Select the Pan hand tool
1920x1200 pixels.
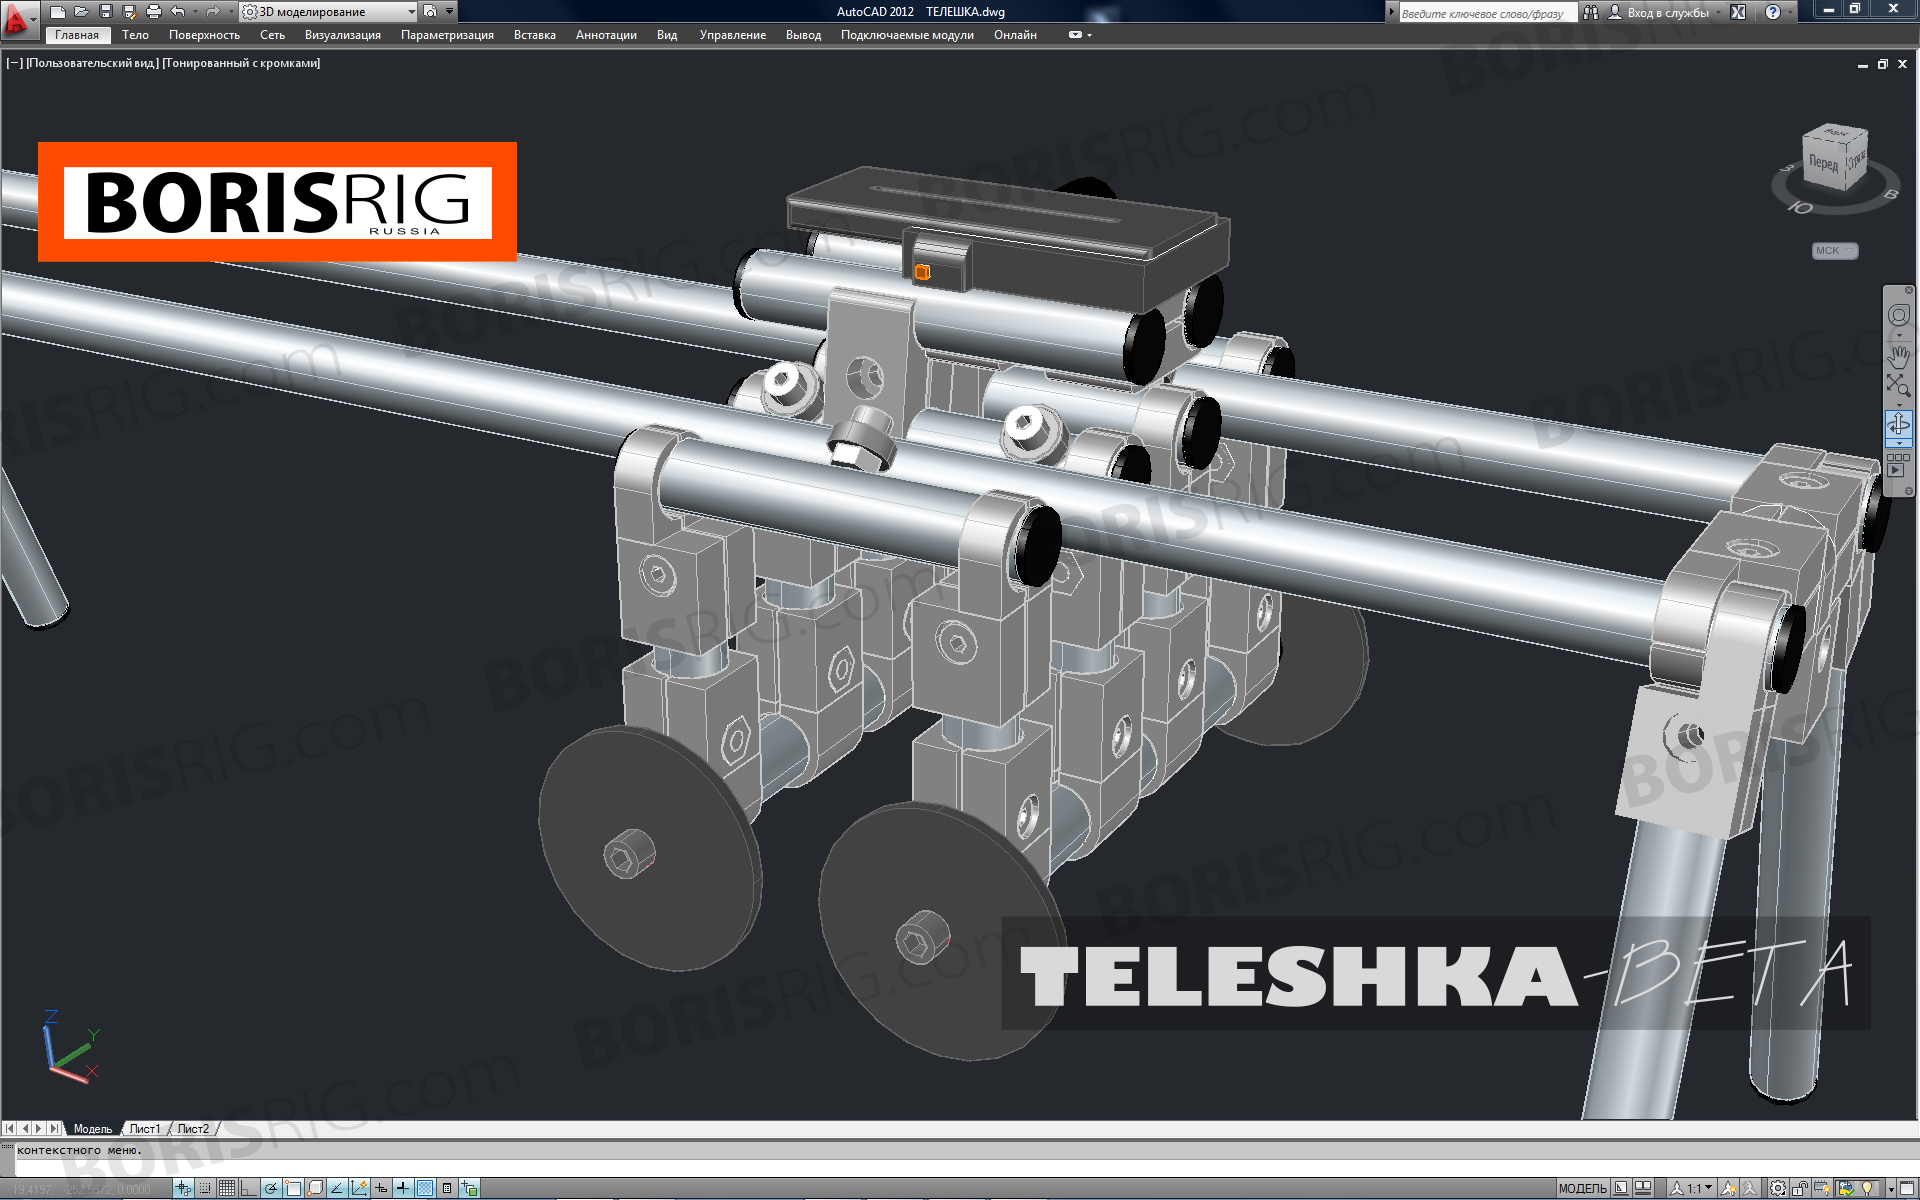(1898, 355)
